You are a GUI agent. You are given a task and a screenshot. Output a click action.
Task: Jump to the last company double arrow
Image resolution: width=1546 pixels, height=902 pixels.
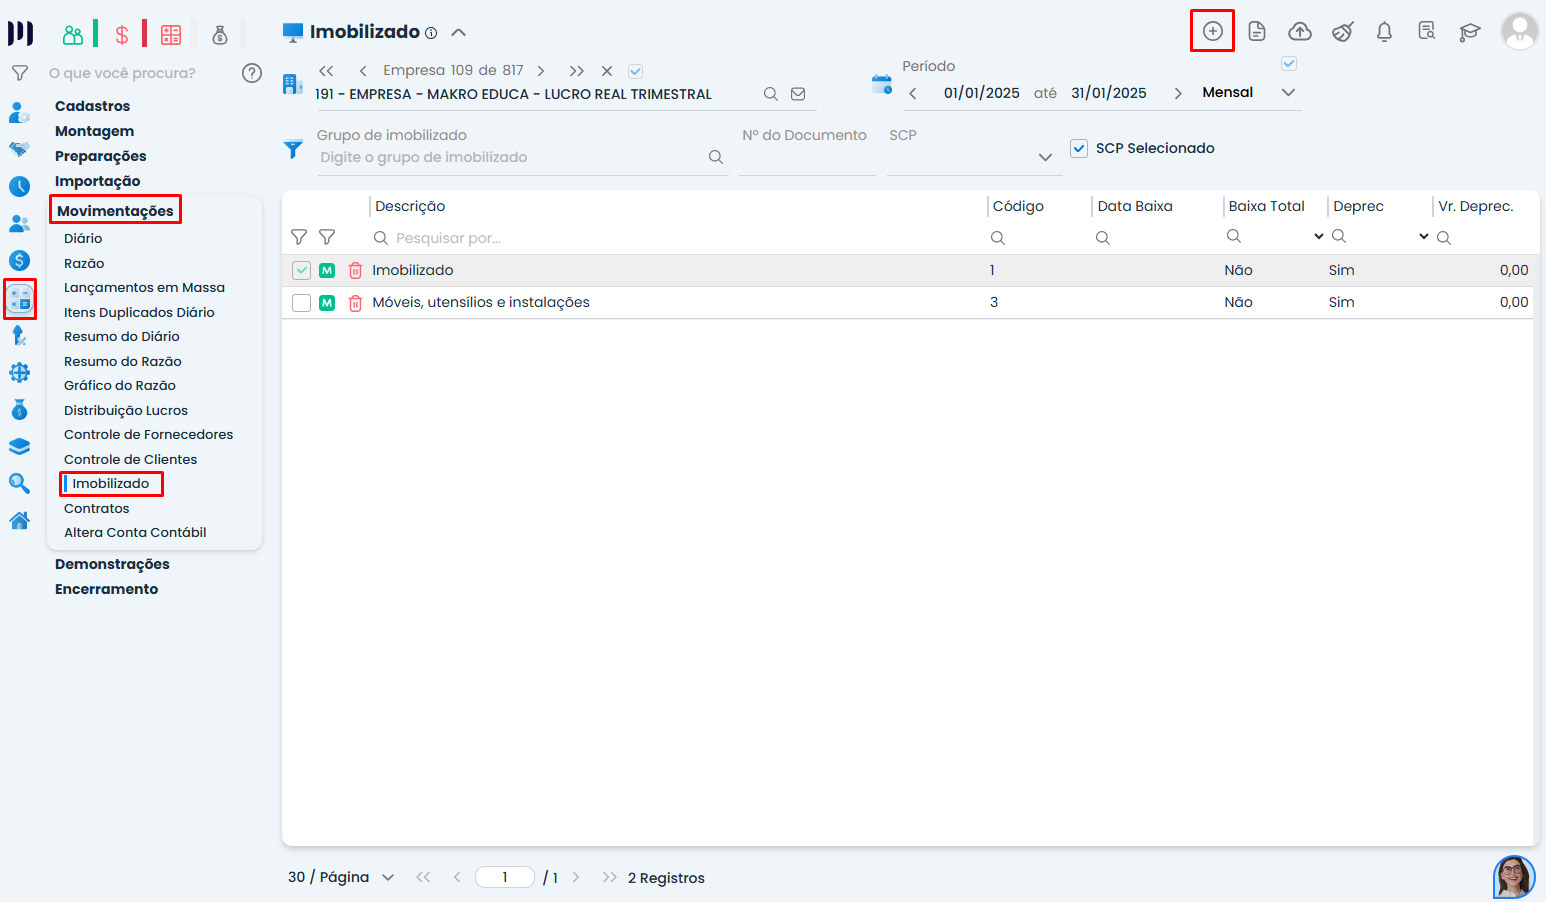click(576, 71)
